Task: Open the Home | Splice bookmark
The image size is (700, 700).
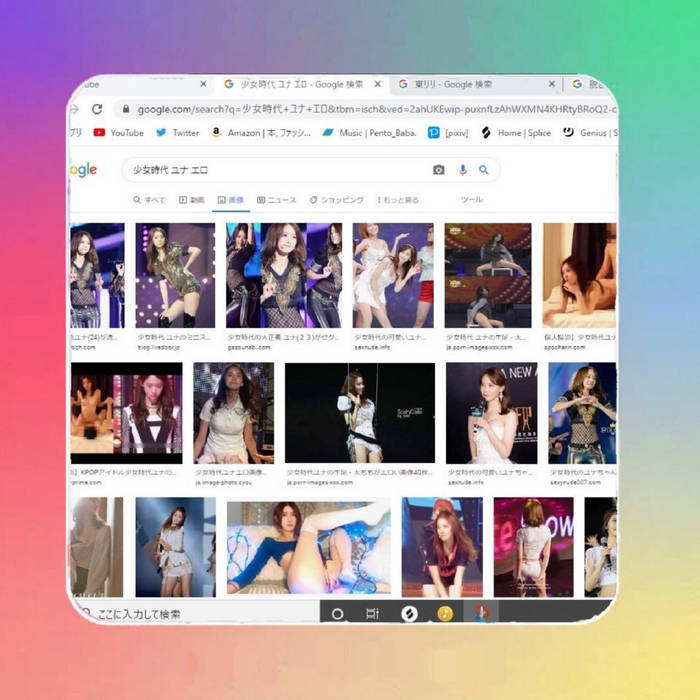Action: point(515,132)
